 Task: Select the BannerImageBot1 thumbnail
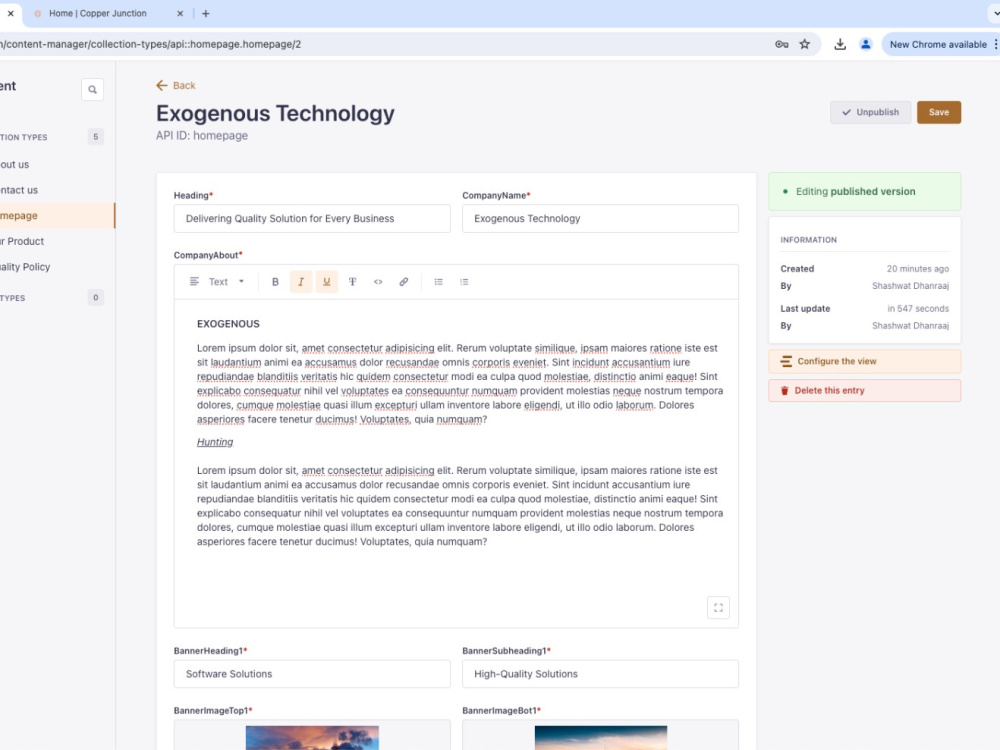pyautogui.click(x=601, y=738)
